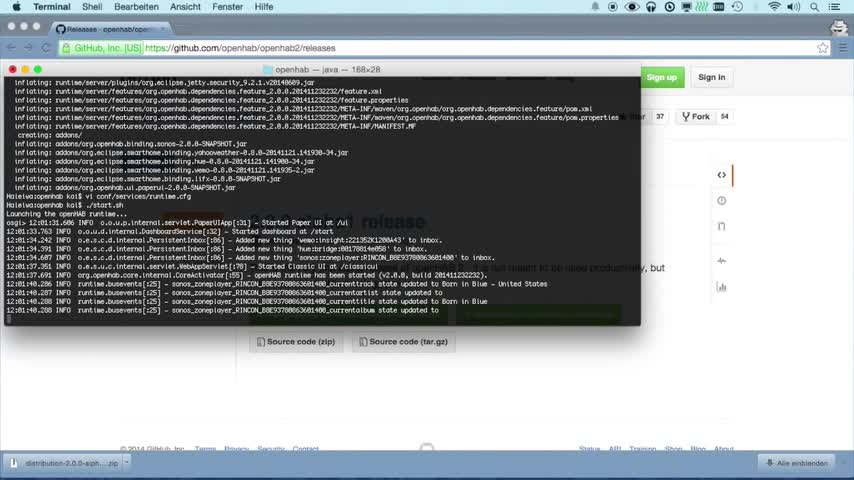Click the terminal line 'Launching the openHAB runtime...'
Image resolution: width=854 pixels, height=480 pixels.
click(66, 214)
